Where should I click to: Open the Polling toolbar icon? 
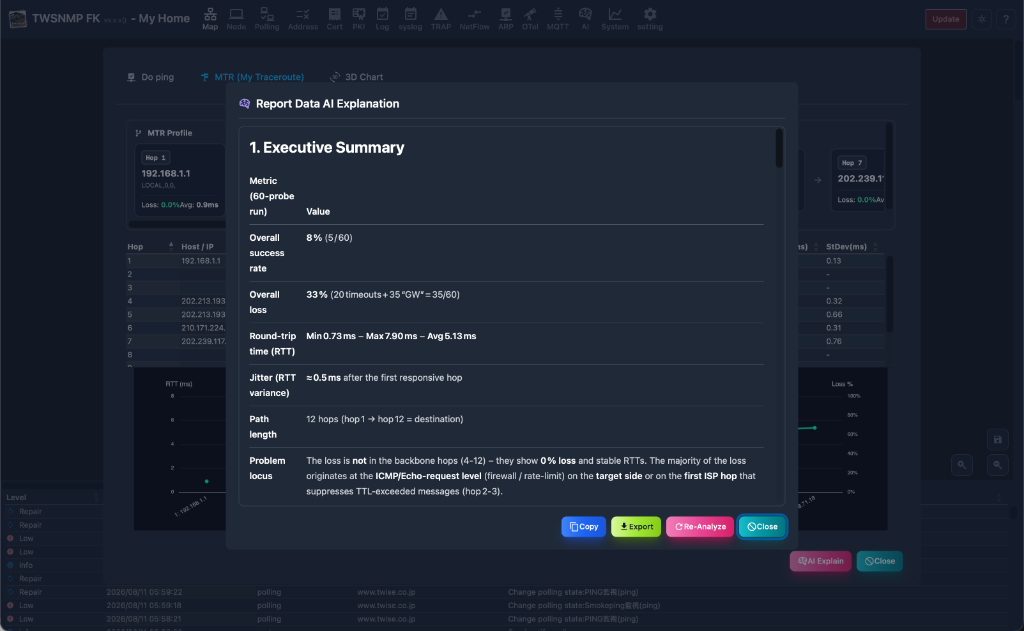[x=266, y=19]
